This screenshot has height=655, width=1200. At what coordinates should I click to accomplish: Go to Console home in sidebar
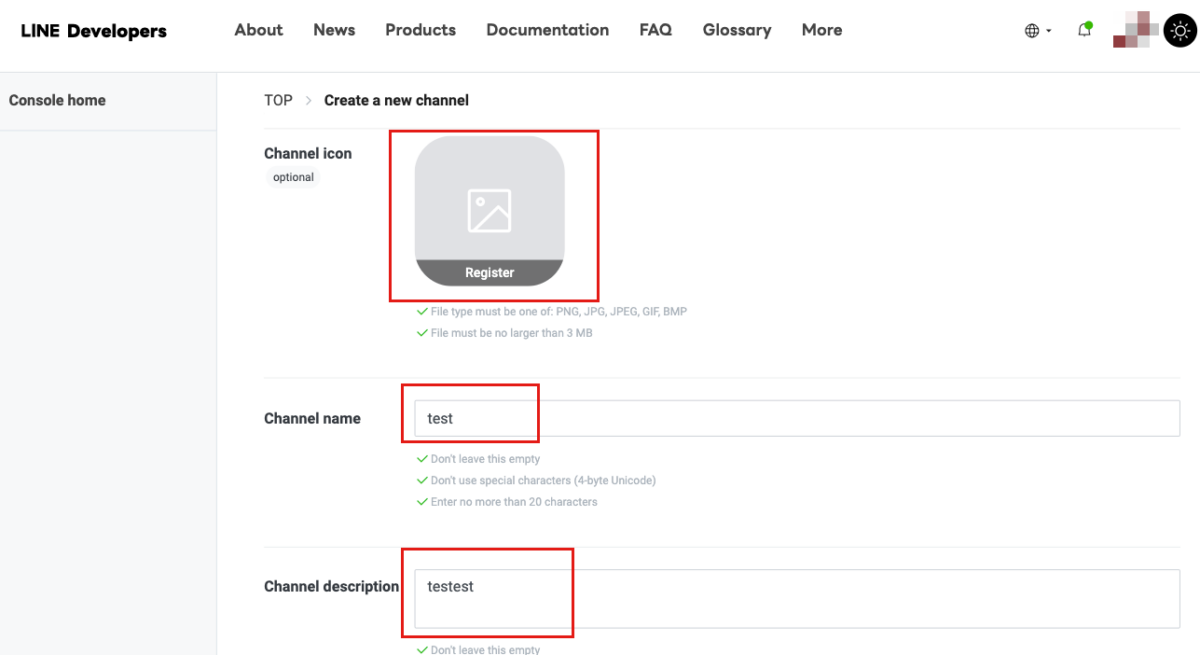point(57,100)
